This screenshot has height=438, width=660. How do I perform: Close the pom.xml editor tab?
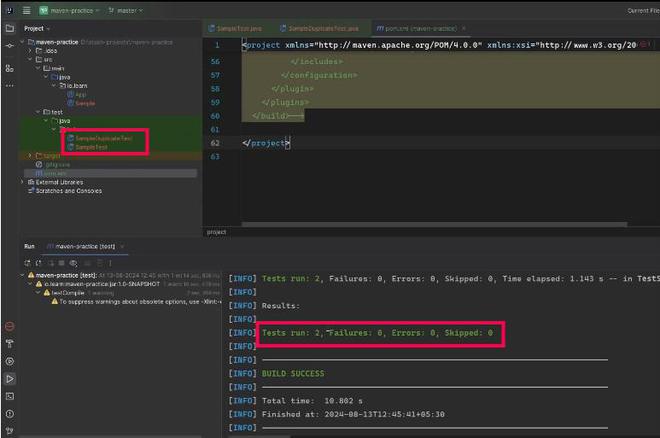(x=464, y=29)
